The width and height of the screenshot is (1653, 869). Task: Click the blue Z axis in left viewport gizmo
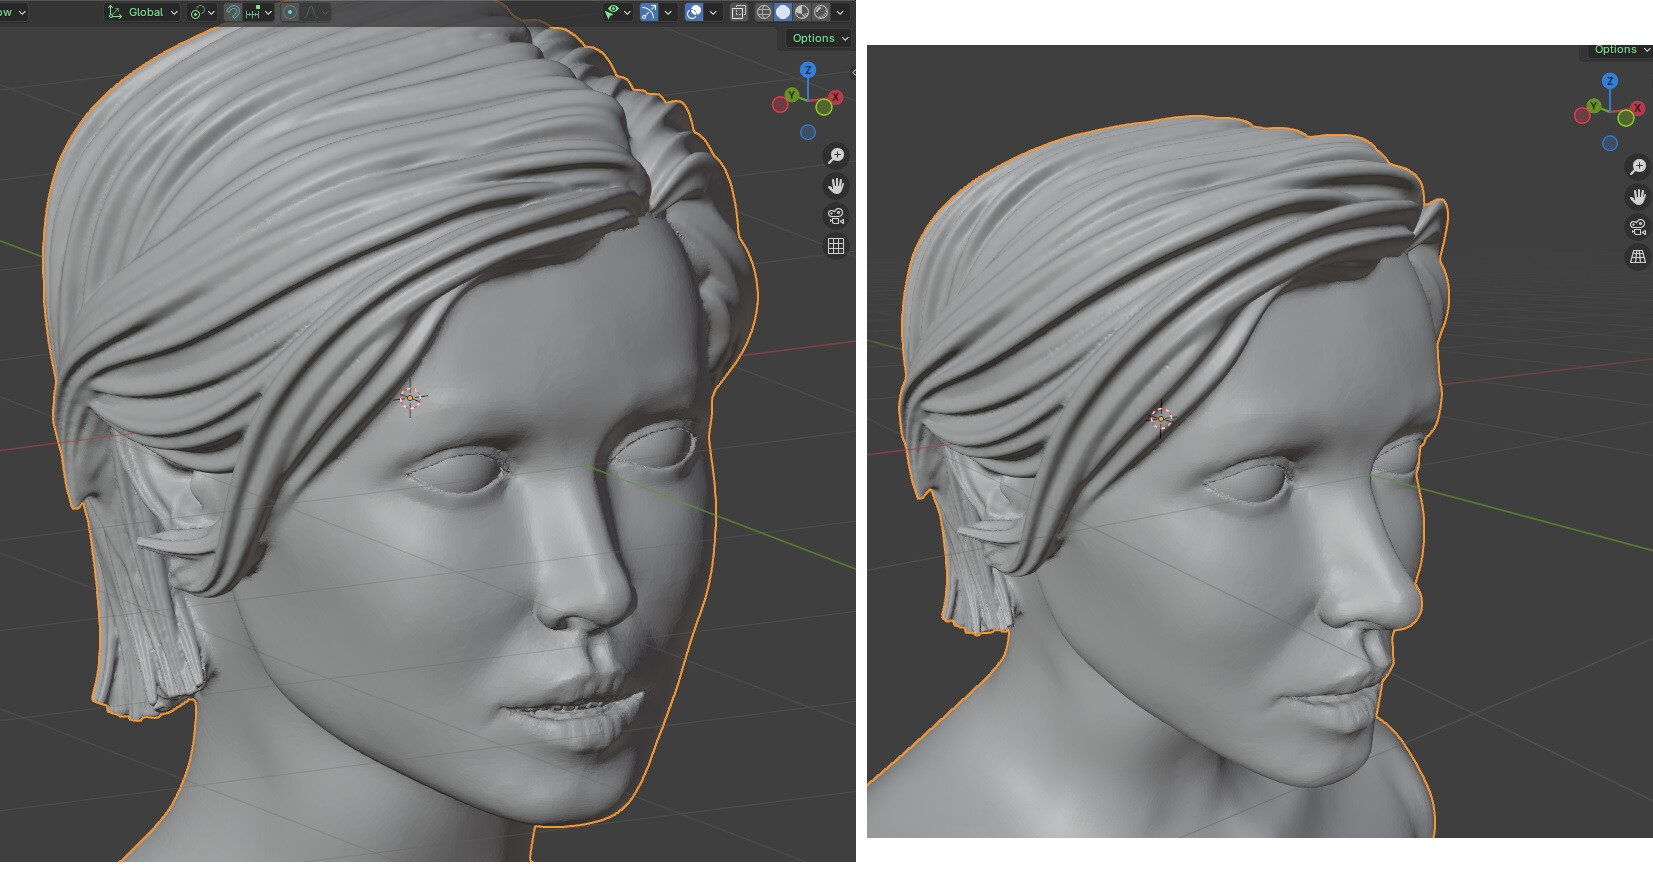808,70
